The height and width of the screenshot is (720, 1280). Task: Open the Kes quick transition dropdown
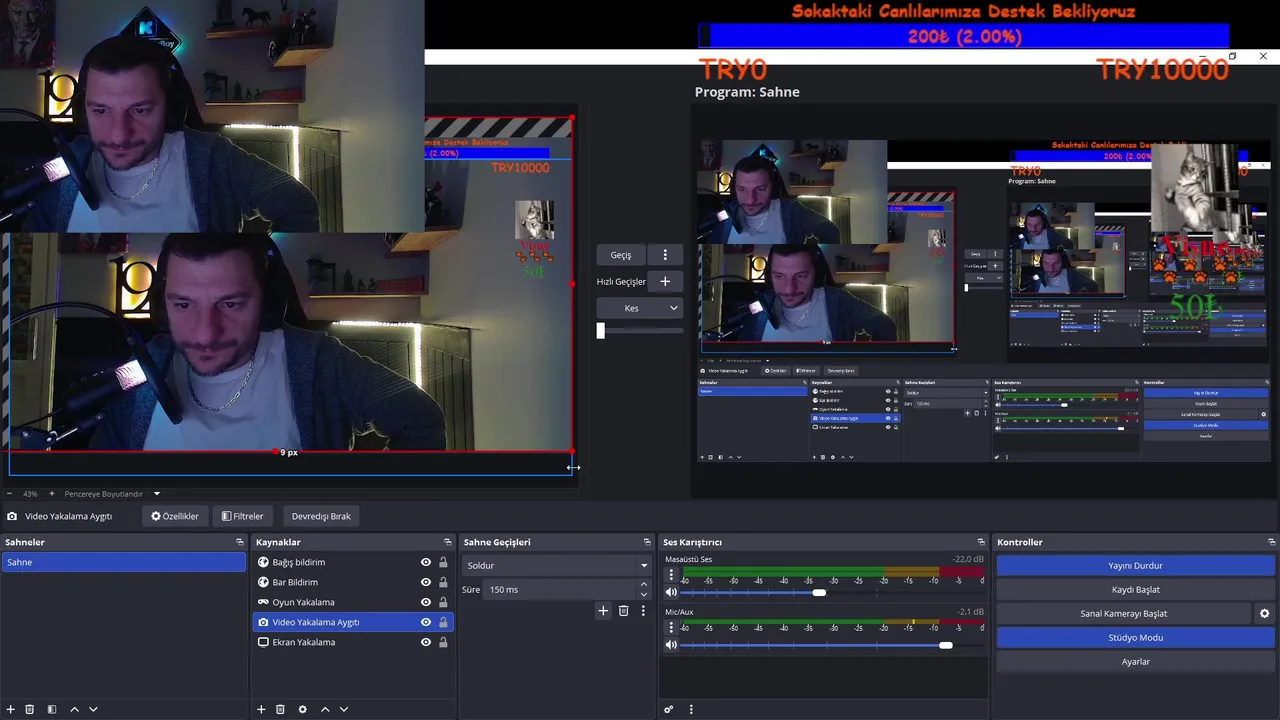(639, 308)
